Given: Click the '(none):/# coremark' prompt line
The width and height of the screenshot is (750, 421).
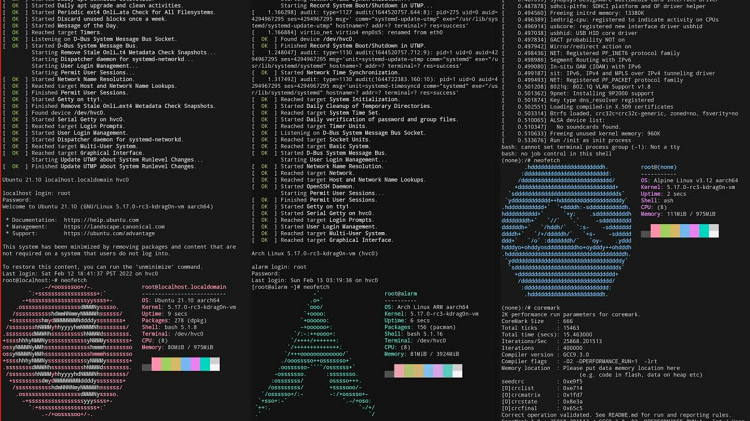Looking at the screenshot, I should click(x=530, y=308).
